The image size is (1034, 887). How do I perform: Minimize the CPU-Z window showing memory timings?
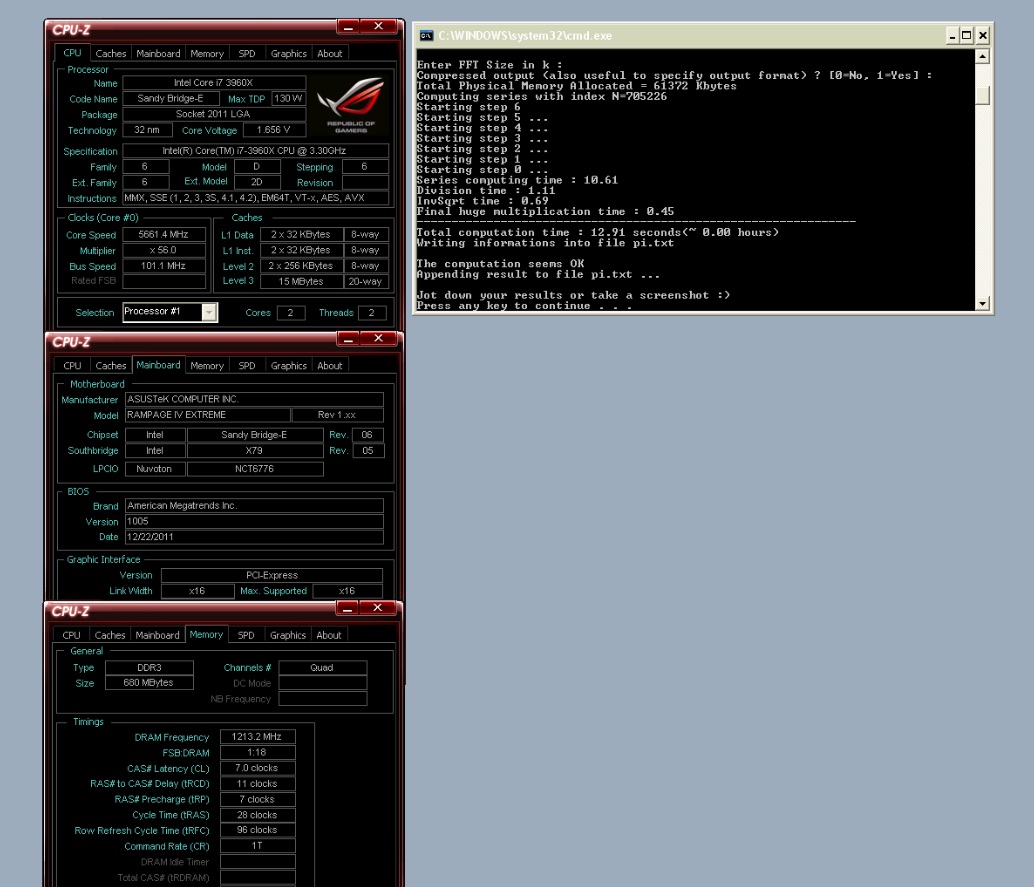click(348, 608)
